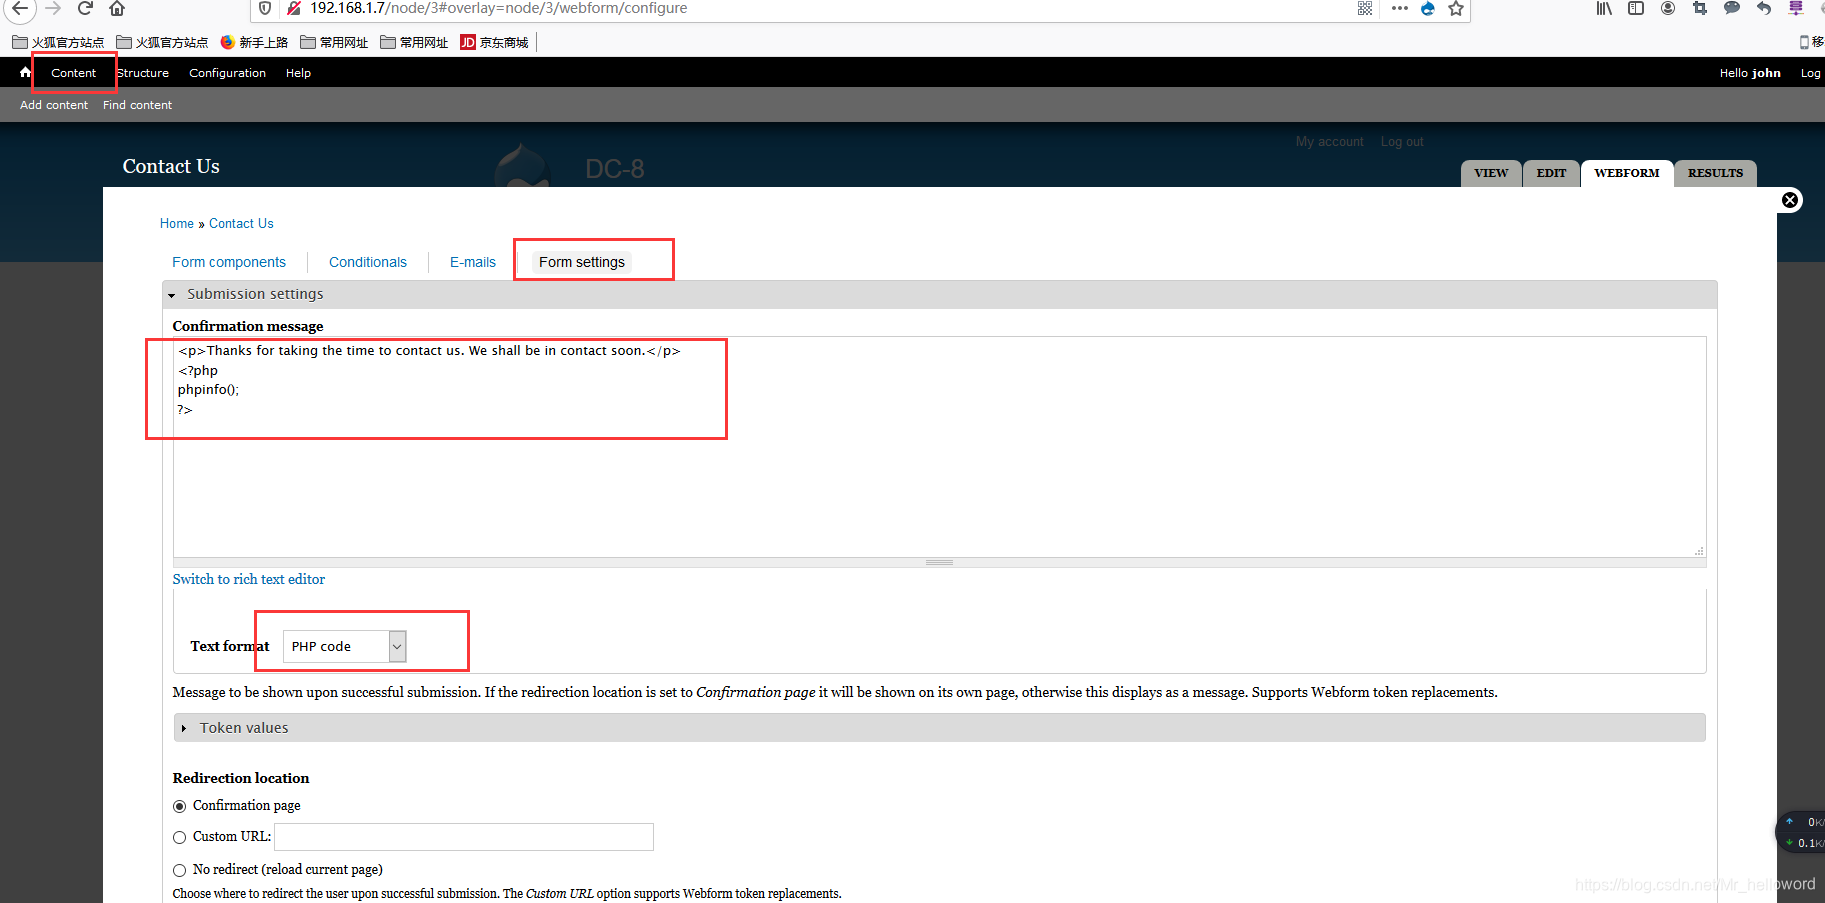Click the Hello john user link

coord(1750,73)
